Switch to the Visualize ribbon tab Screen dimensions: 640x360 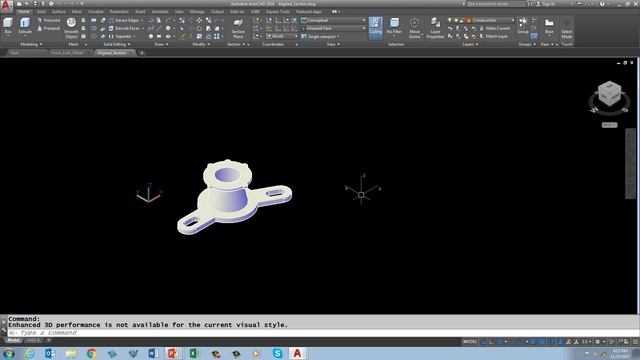[x=96, y=12]
